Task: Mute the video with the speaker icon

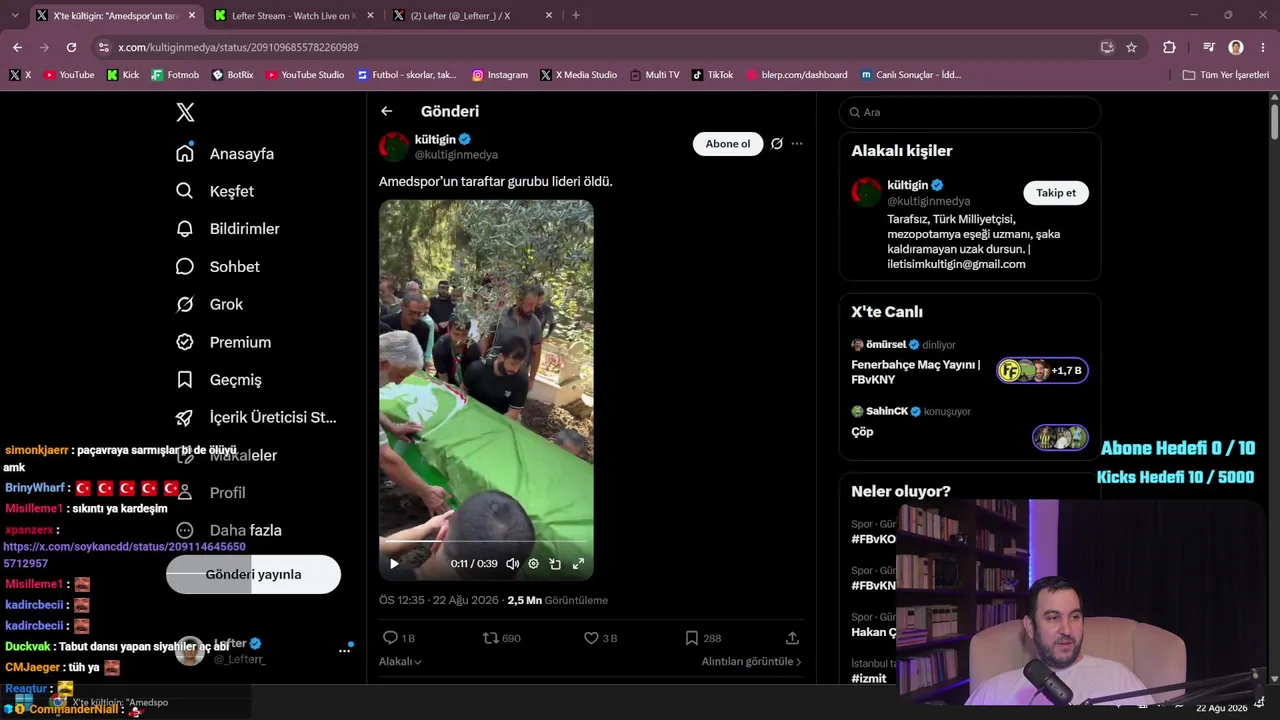Action: coord(512,564)
